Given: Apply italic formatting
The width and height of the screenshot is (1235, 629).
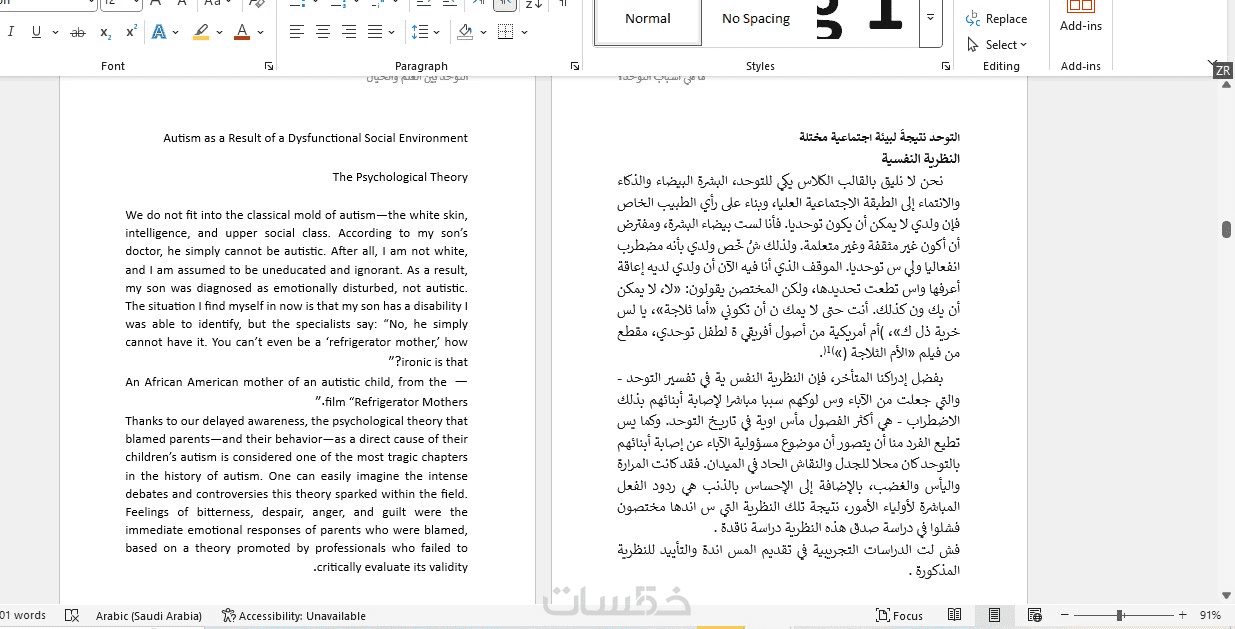Looking at the screenshot, I should click(x=11, y=32).
